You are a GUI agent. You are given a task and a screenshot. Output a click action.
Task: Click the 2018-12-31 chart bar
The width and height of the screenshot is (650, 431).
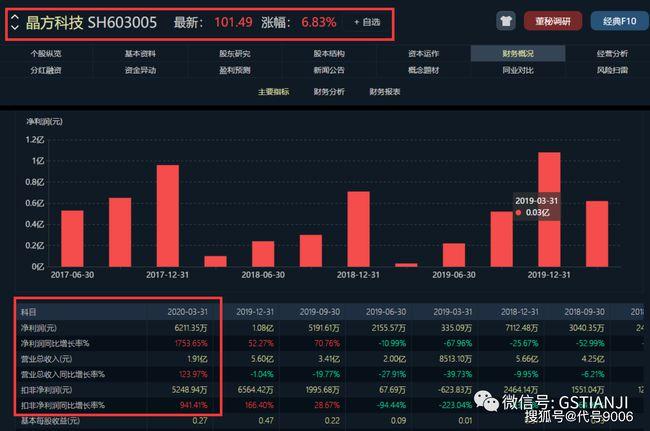coord(358,229)
